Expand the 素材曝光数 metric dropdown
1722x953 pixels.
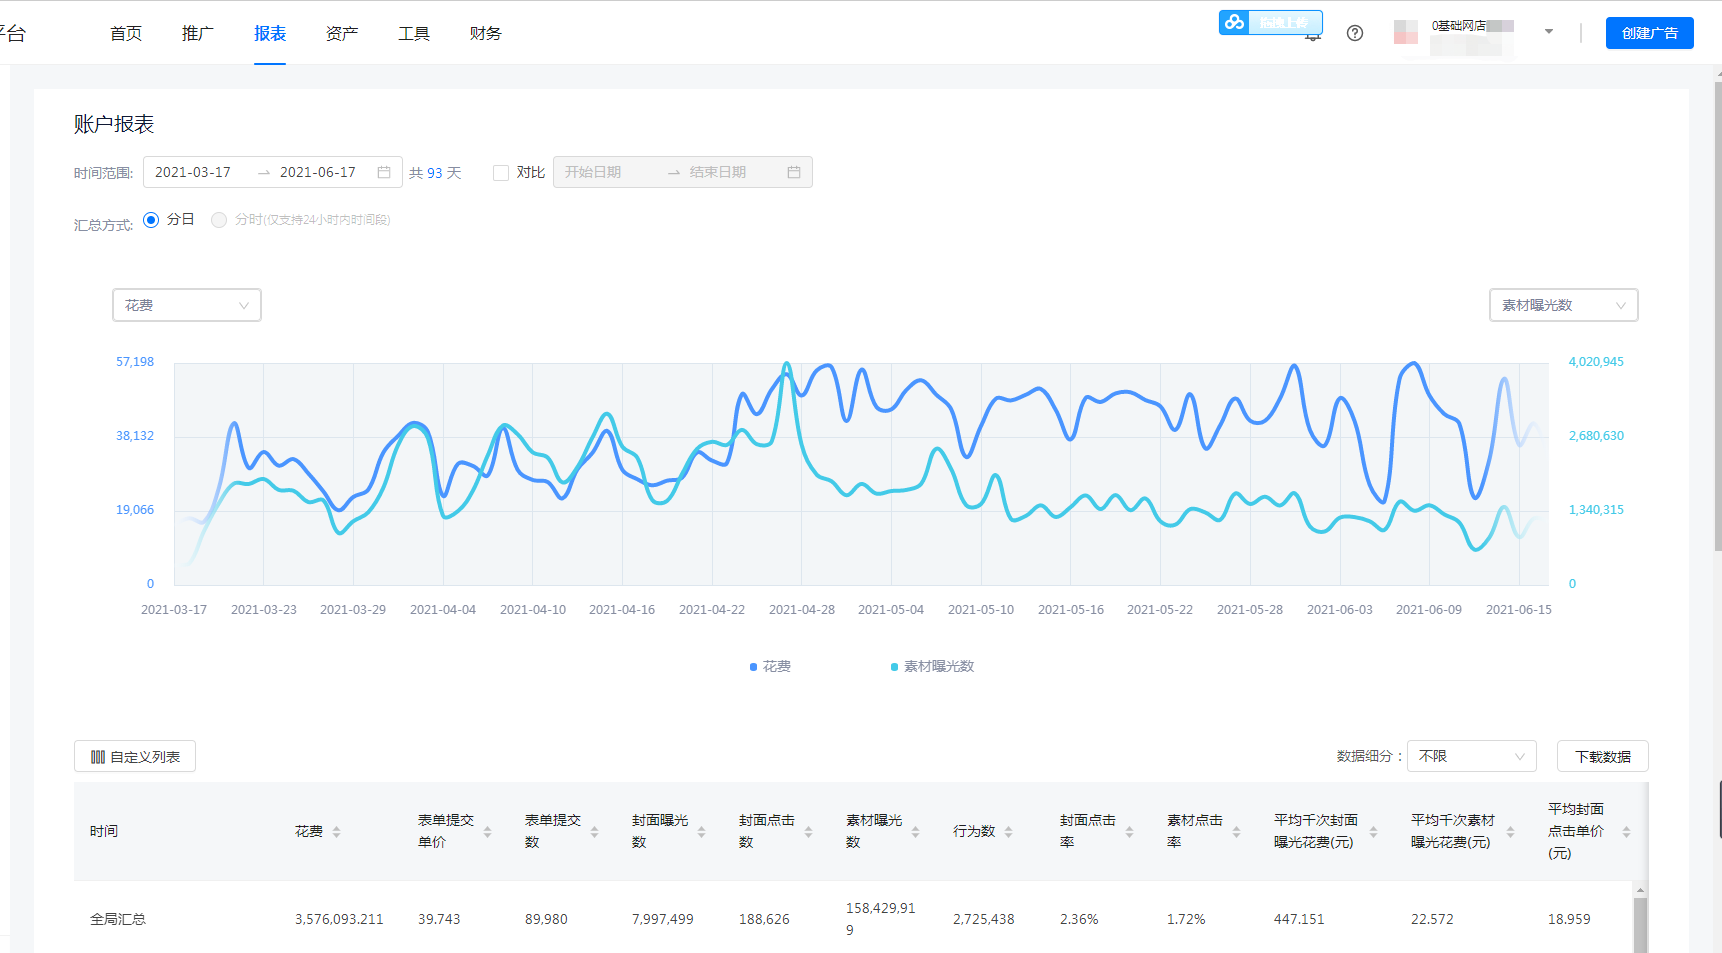pos(1563,305)
